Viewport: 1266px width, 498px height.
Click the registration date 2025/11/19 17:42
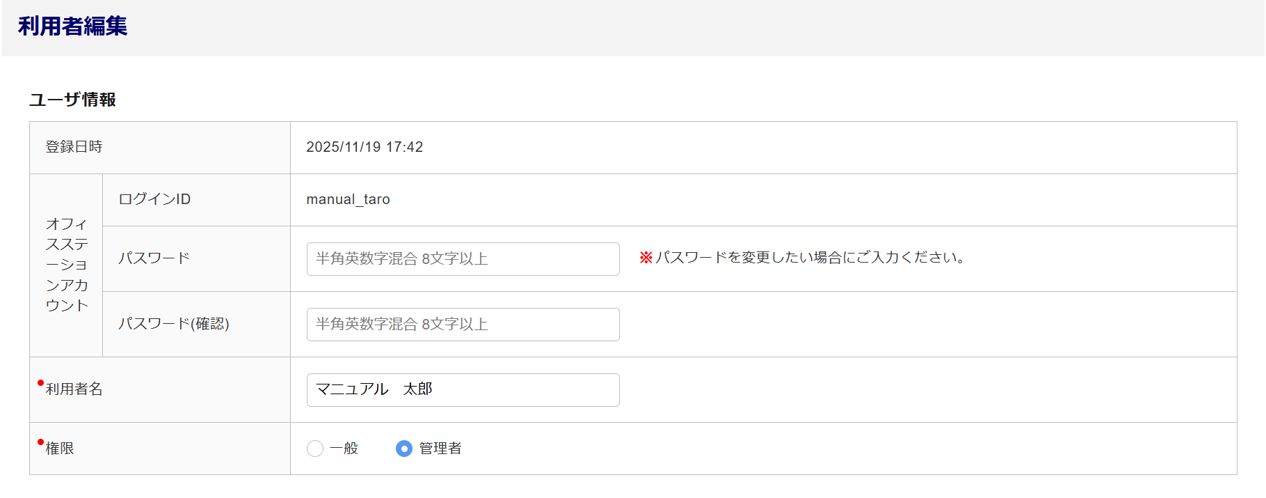(x=364, y=147)
